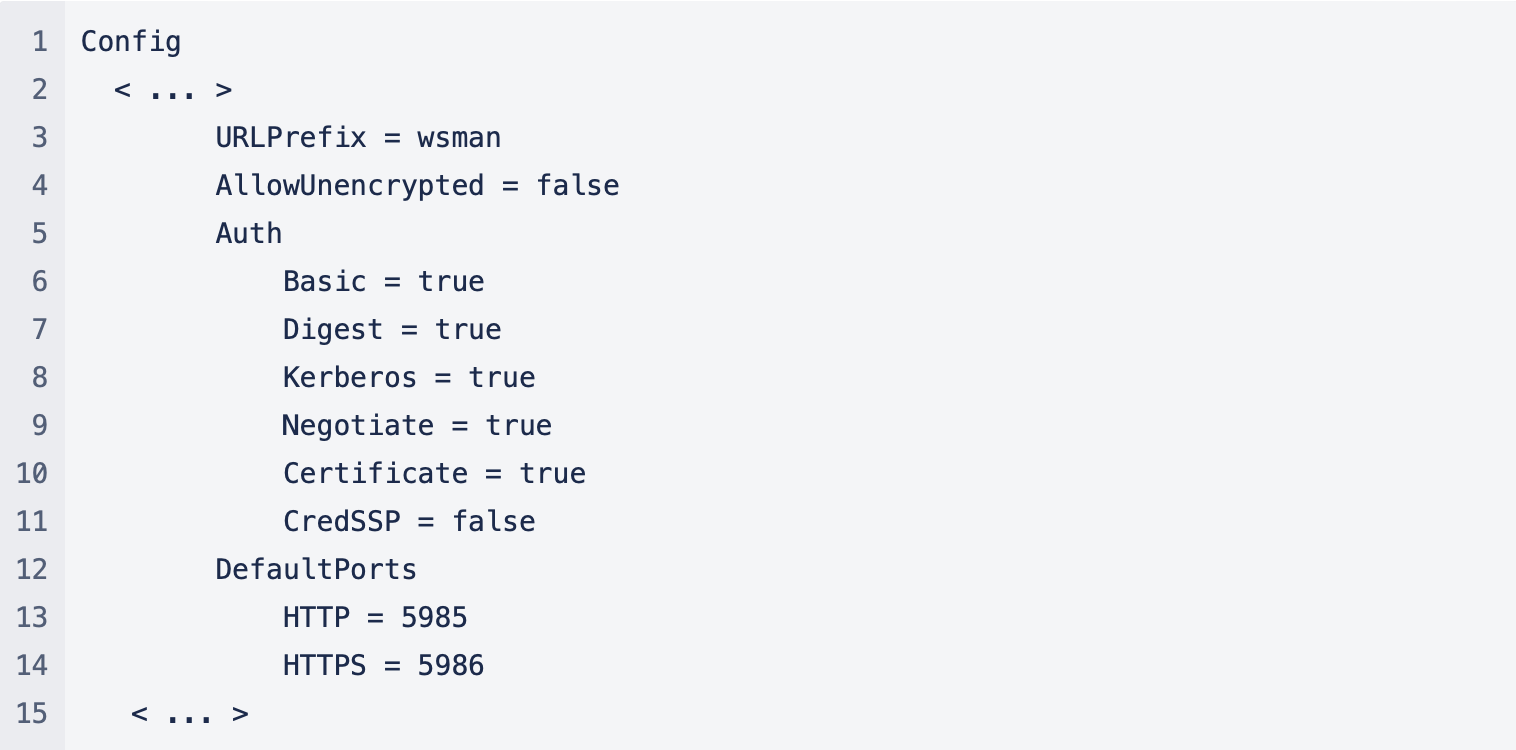Click the Kerberos = true entry

pyautogui.click(x=409, y=377)
